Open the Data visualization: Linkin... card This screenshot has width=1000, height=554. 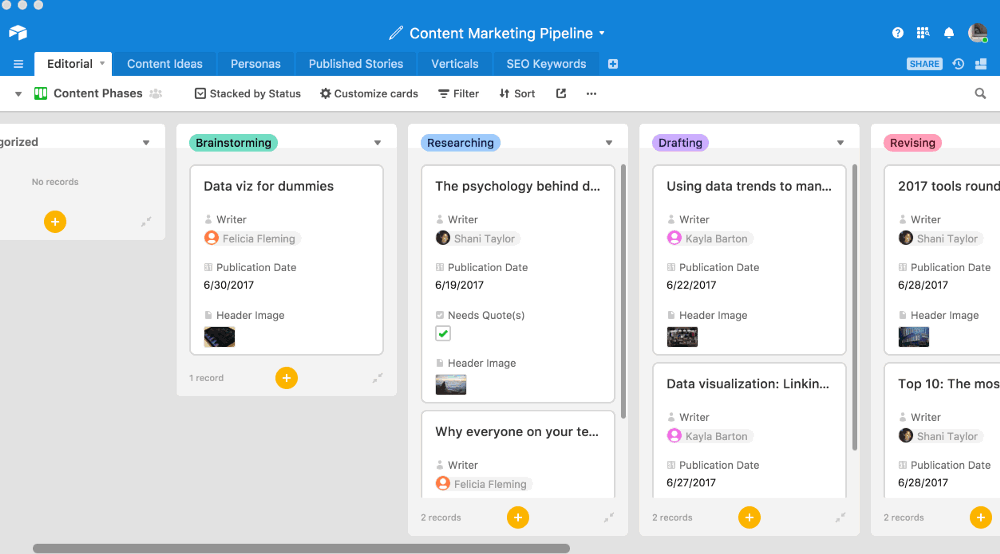point(749,430)
